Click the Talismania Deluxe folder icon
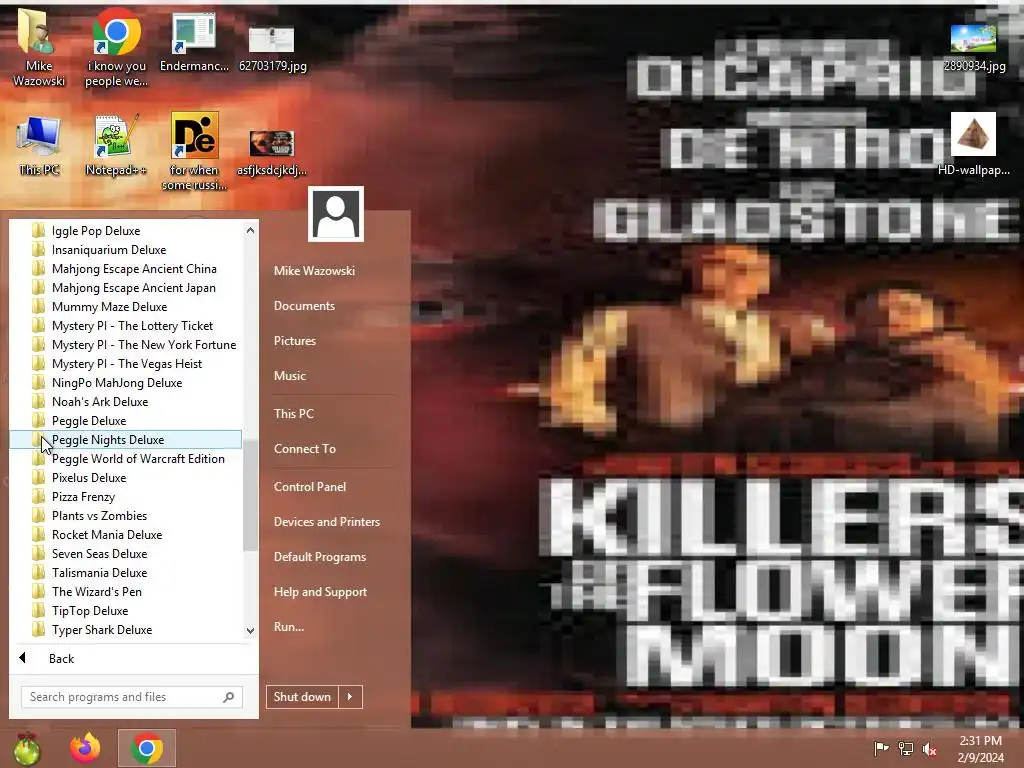Viewport: 1024px width, 768px height. tap(39, 572)
